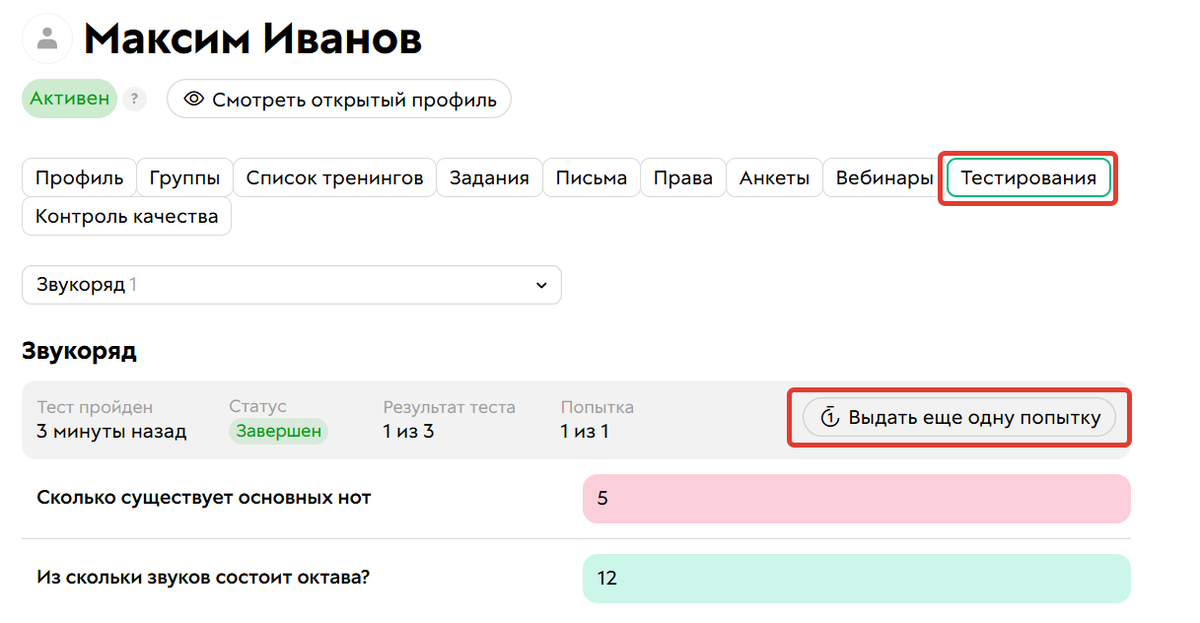
Task: Select the Анкеты tab
Action: tap(774, 177)
